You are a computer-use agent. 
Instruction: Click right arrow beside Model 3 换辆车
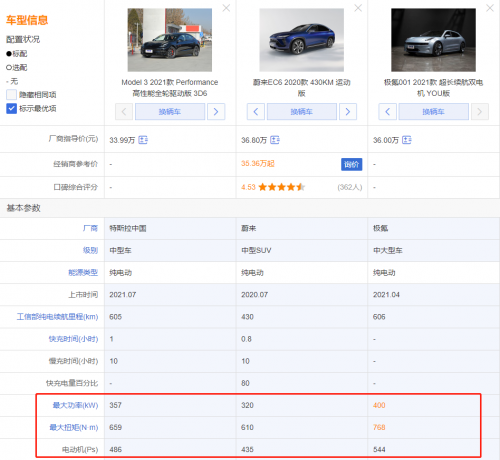pos(216,112)
